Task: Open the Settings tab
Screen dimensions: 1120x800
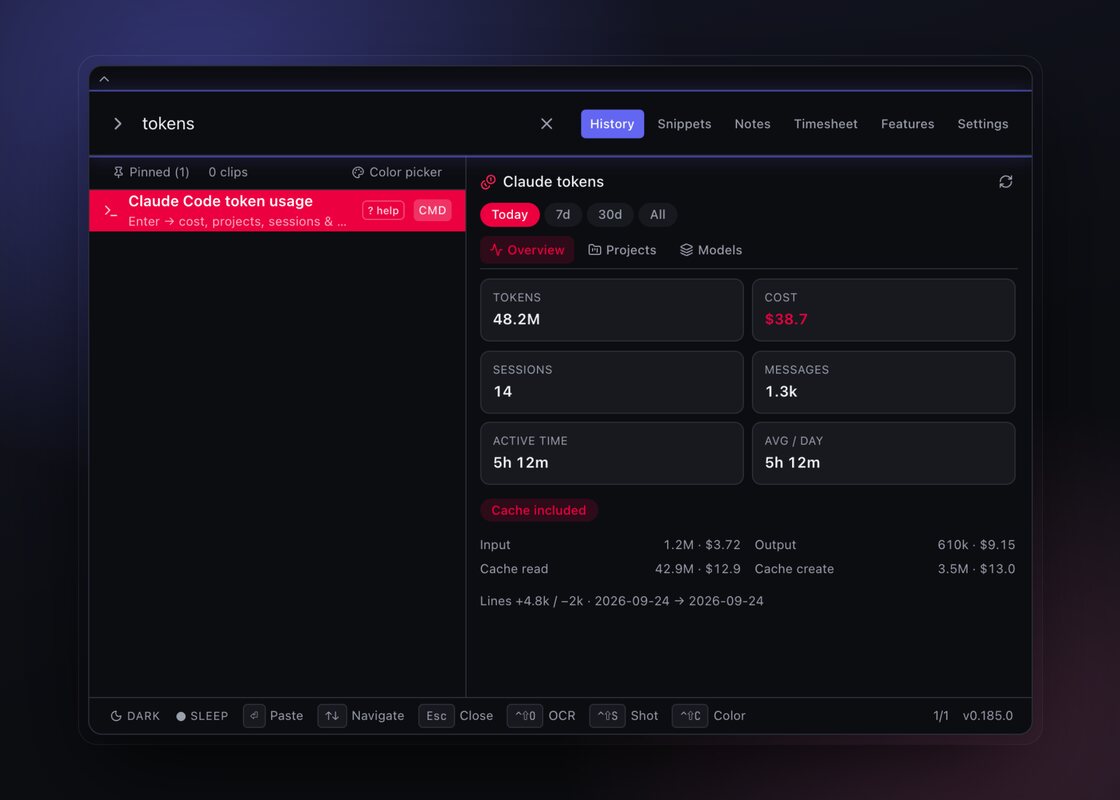Action: click(983, 124)
